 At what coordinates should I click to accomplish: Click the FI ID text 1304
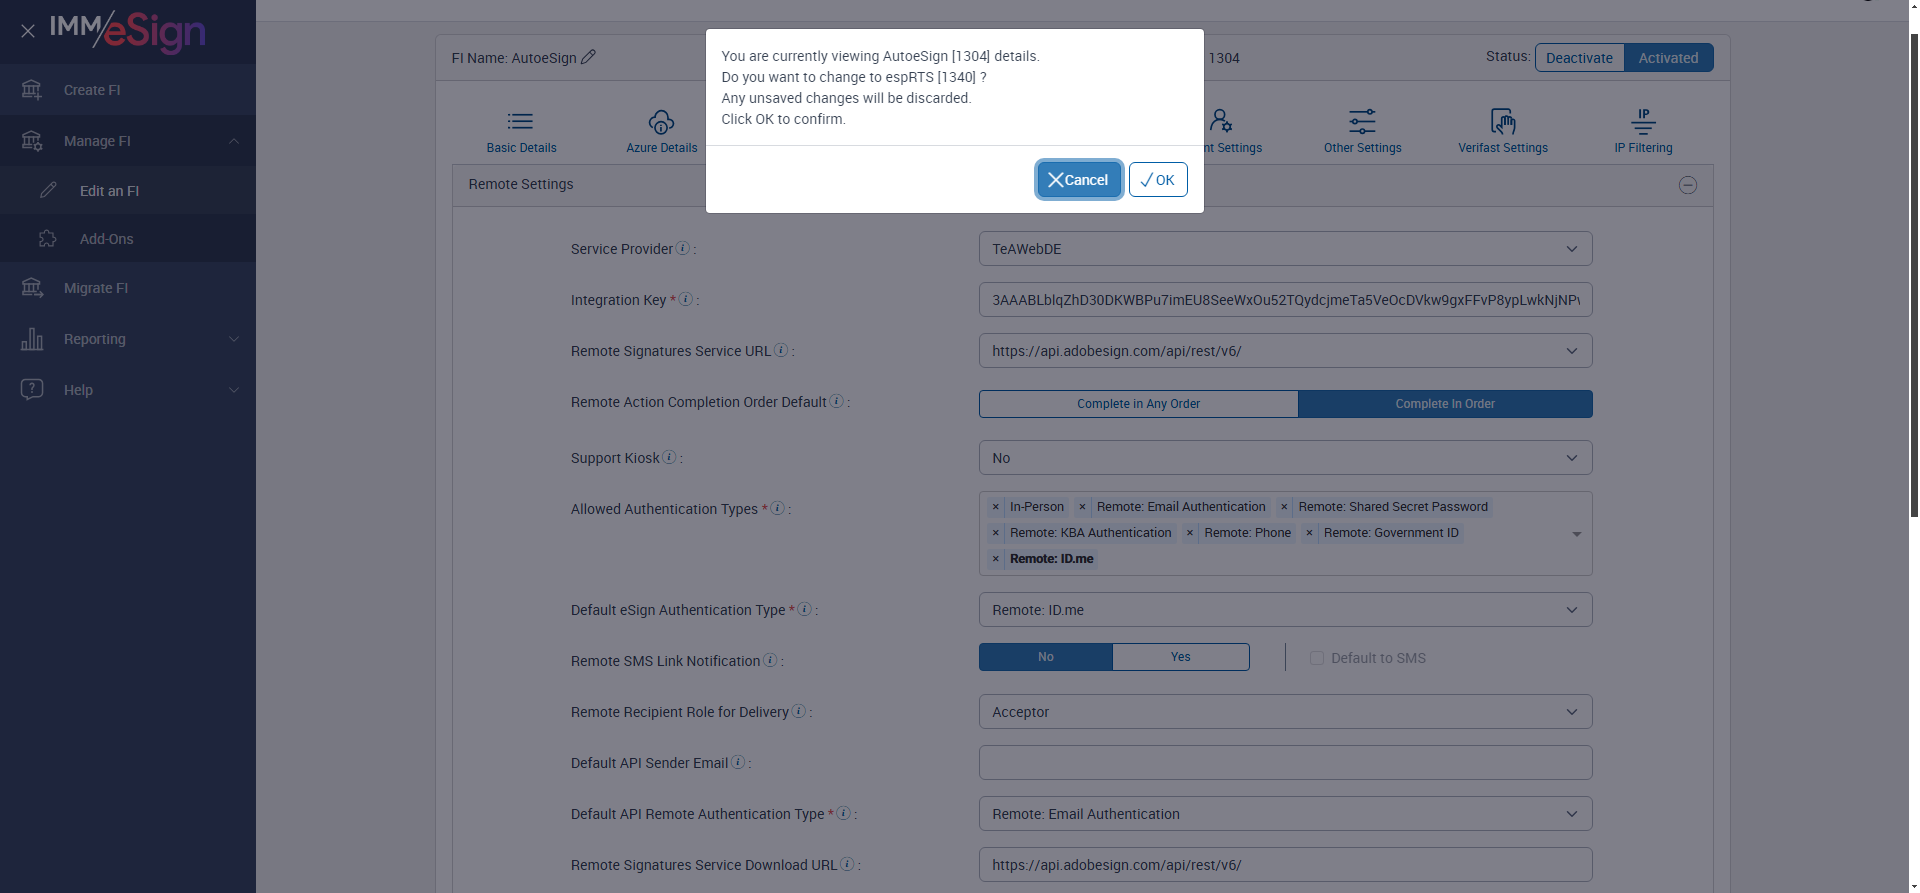(x=1224, y=58)
